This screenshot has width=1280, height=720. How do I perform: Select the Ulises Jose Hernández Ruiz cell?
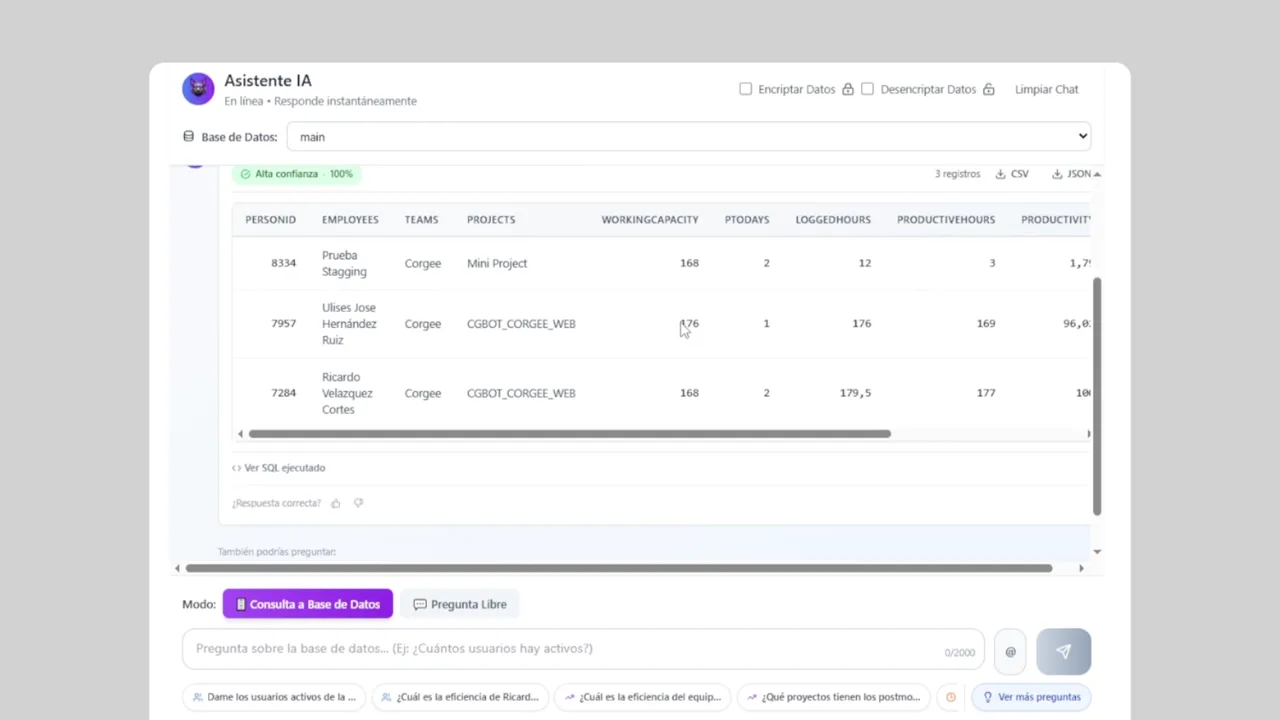coord(349,324)
